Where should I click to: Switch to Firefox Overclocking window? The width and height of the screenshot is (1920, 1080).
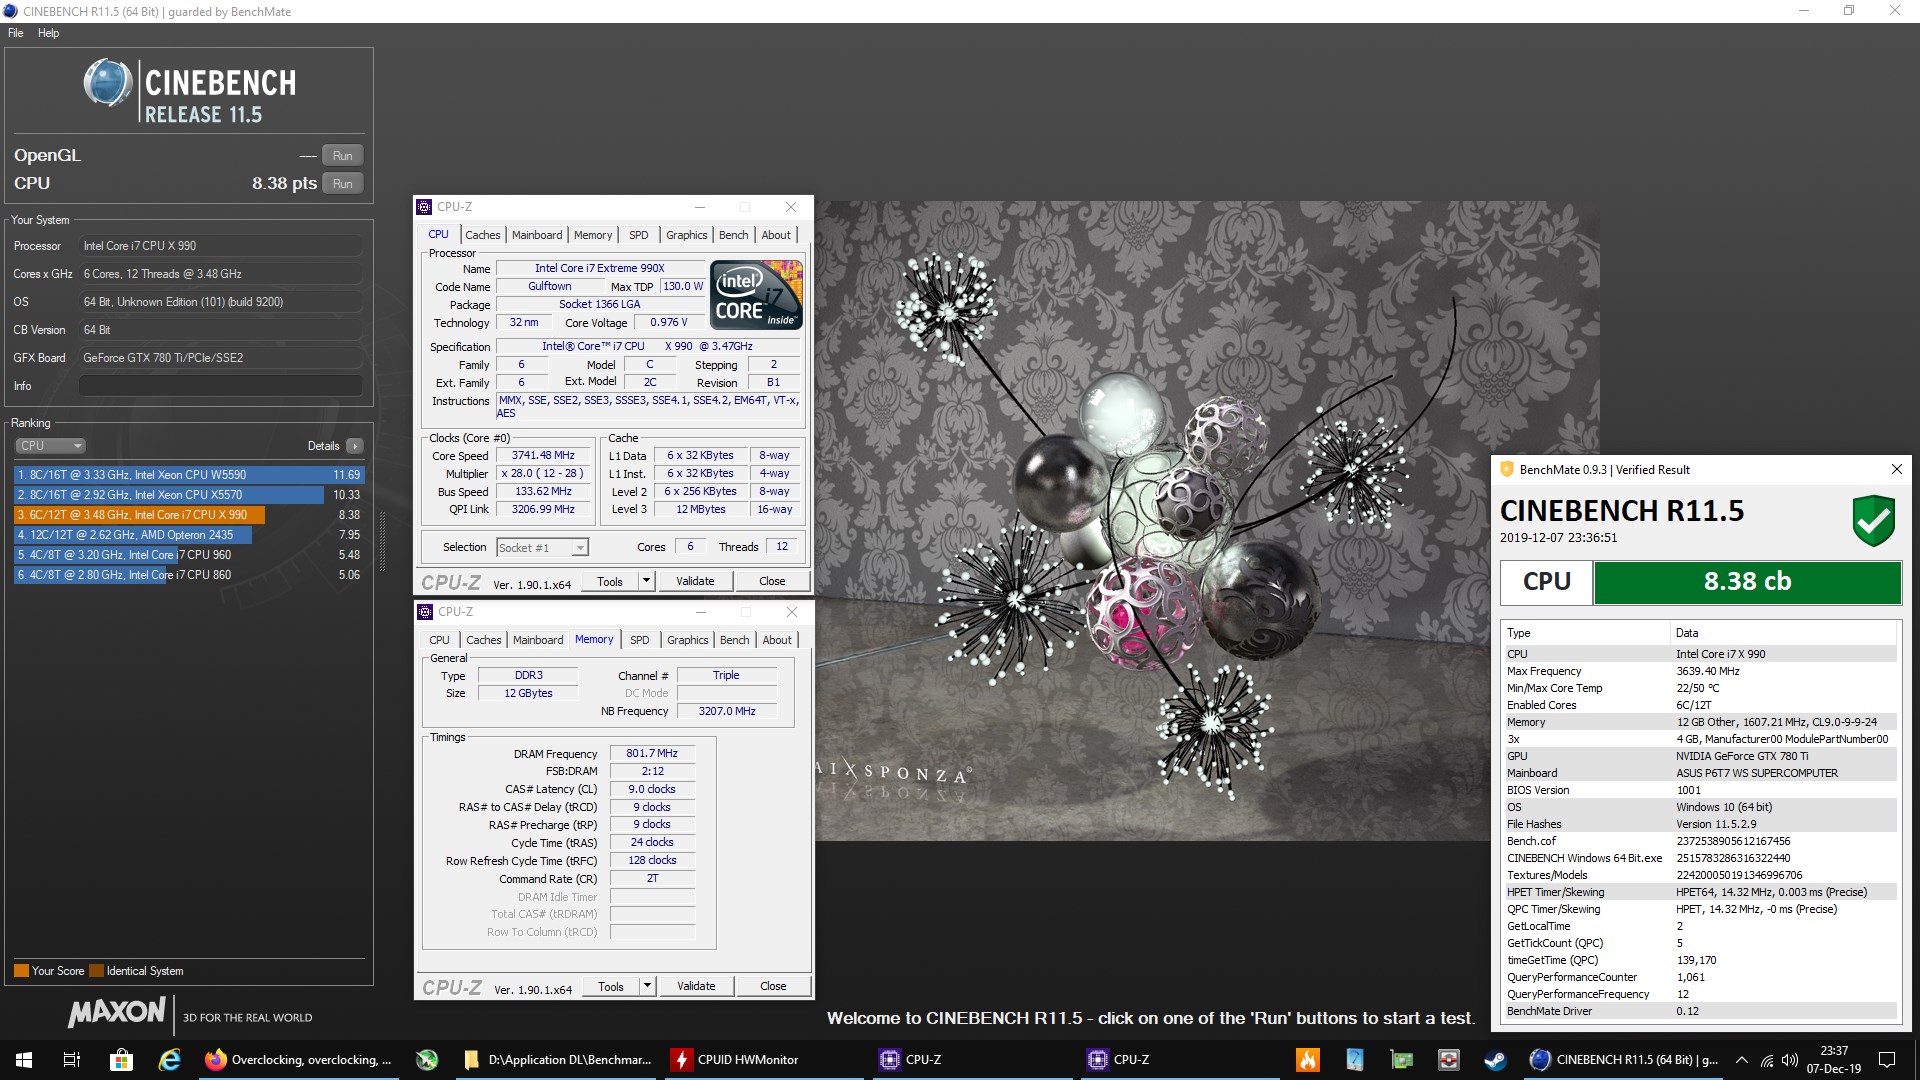pyautogui.click(x=297, y=1060)
